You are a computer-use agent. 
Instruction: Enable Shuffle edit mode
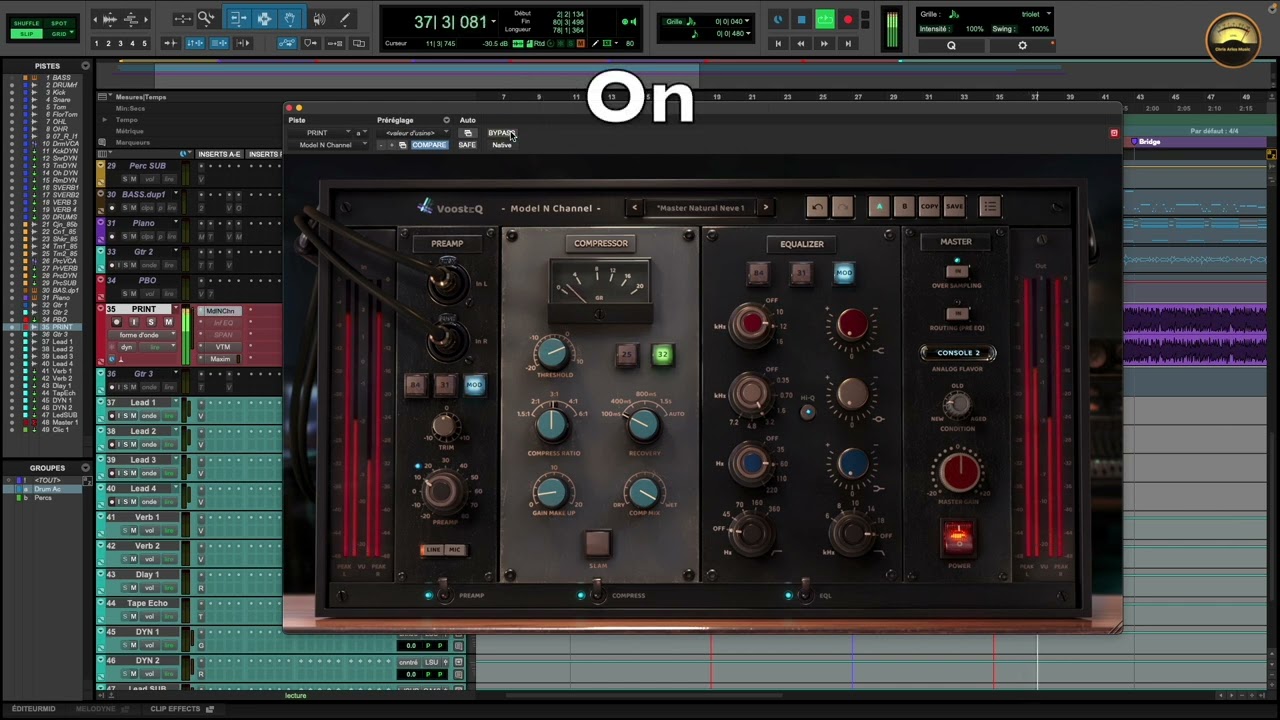[27, 23]
